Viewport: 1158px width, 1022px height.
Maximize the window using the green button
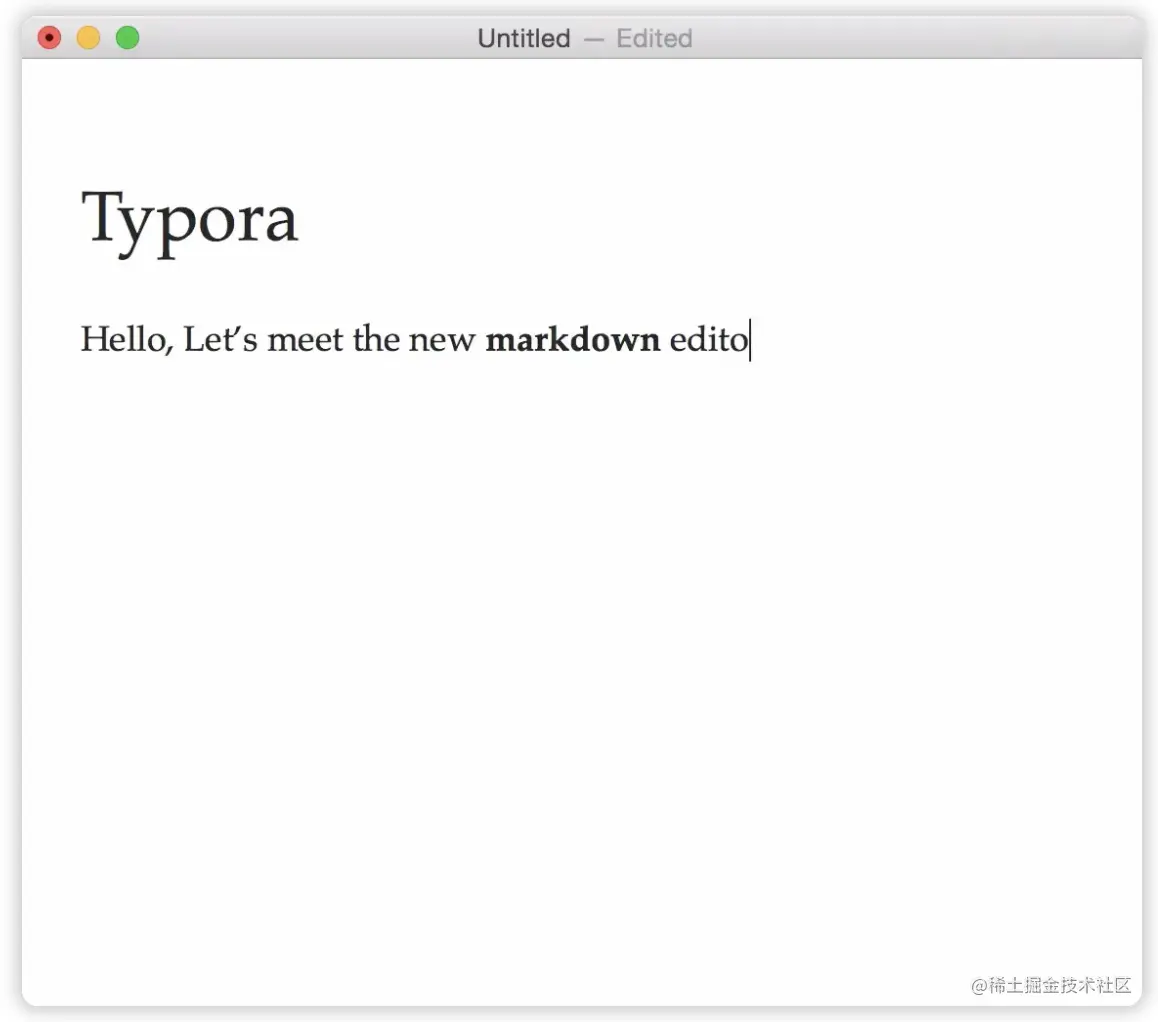(x=128, y=38)
